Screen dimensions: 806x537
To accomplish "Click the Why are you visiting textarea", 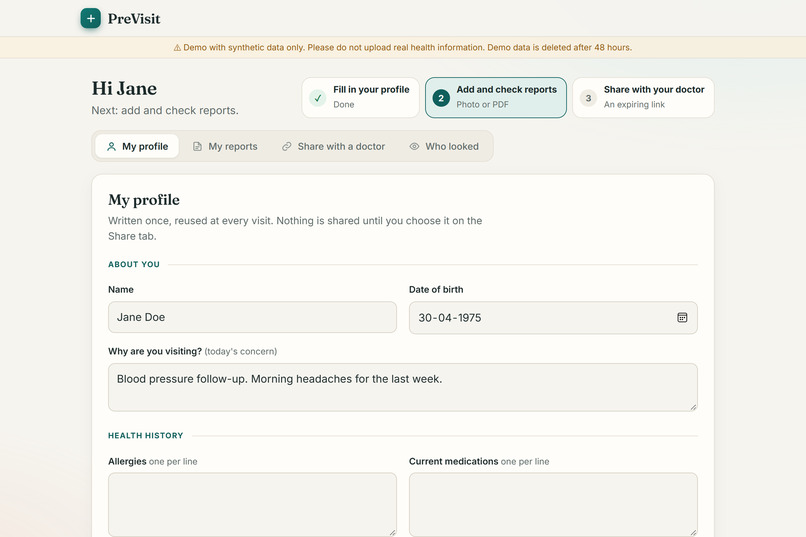I will point(402,387).
